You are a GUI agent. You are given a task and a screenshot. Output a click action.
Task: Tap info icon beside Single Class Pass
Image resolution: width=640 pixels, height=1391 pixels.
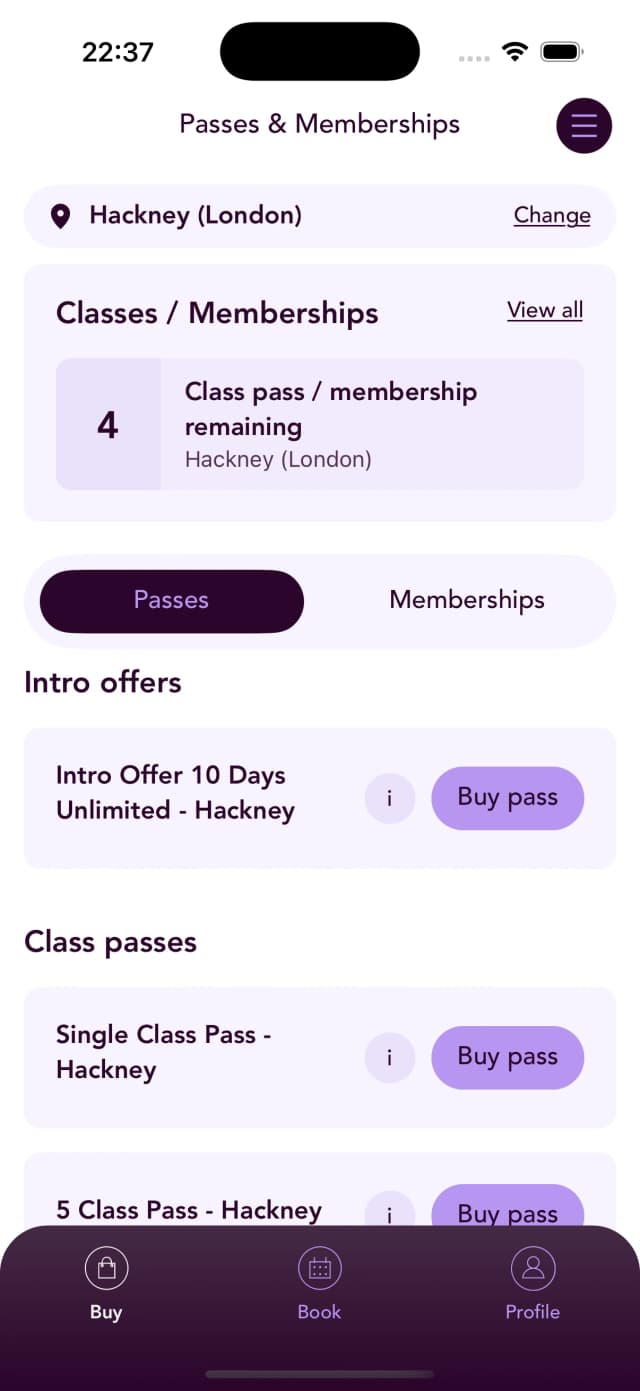pyautogui.click(x=389, y=1057)
